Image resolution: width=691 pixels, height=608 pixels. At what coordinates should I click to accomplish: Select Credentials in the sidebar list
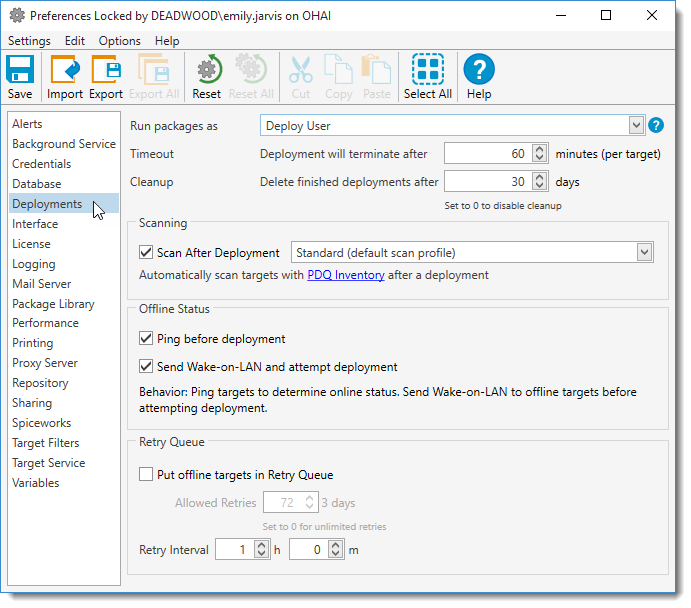tap(41, 164)
